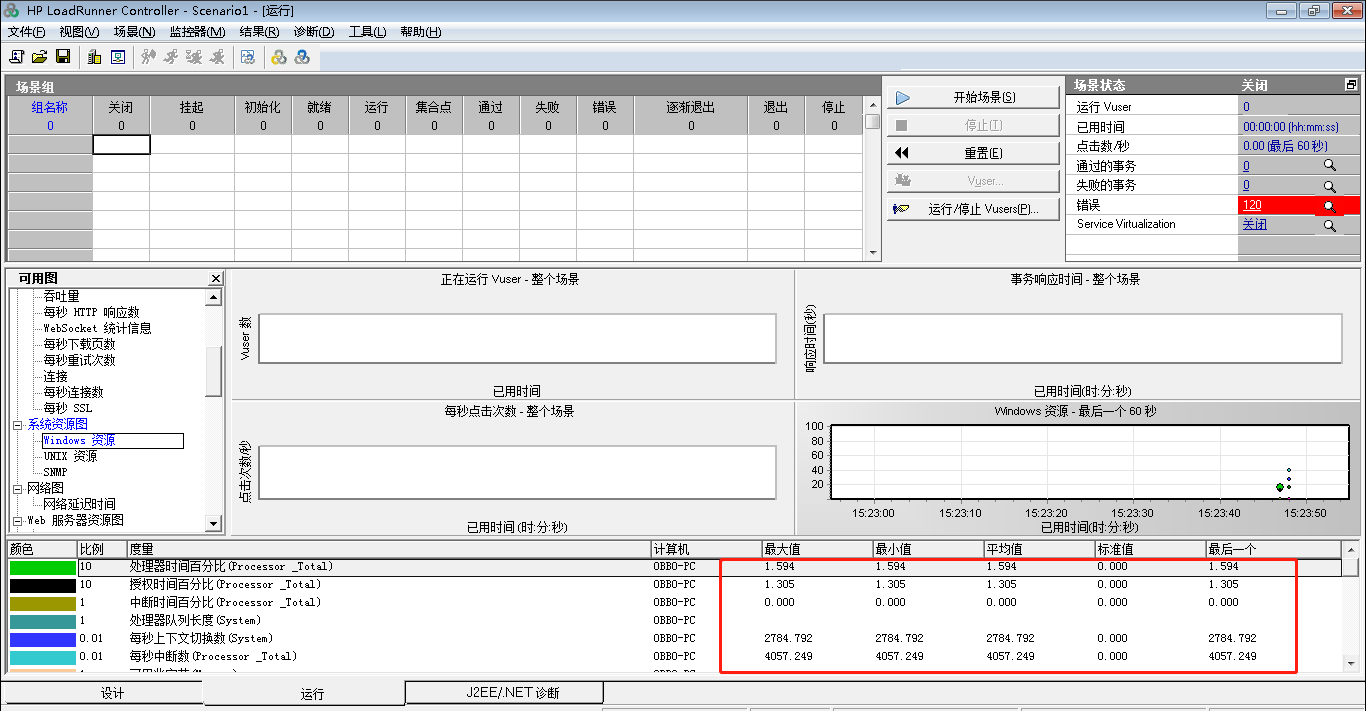Click the 重置(E) button
Viewport: 1366px width, 711px height.
tap(973, 153)
